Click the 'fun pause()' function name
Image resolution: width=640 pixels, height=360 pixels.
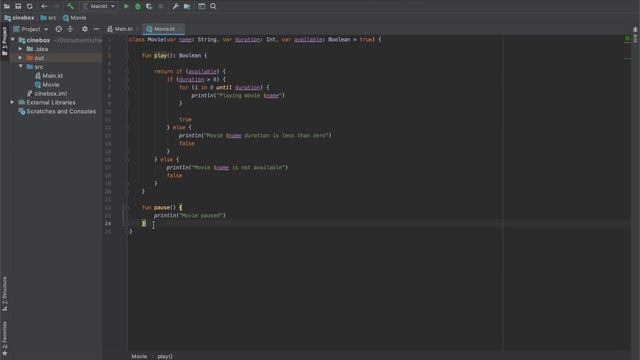[x=162, y=207]
